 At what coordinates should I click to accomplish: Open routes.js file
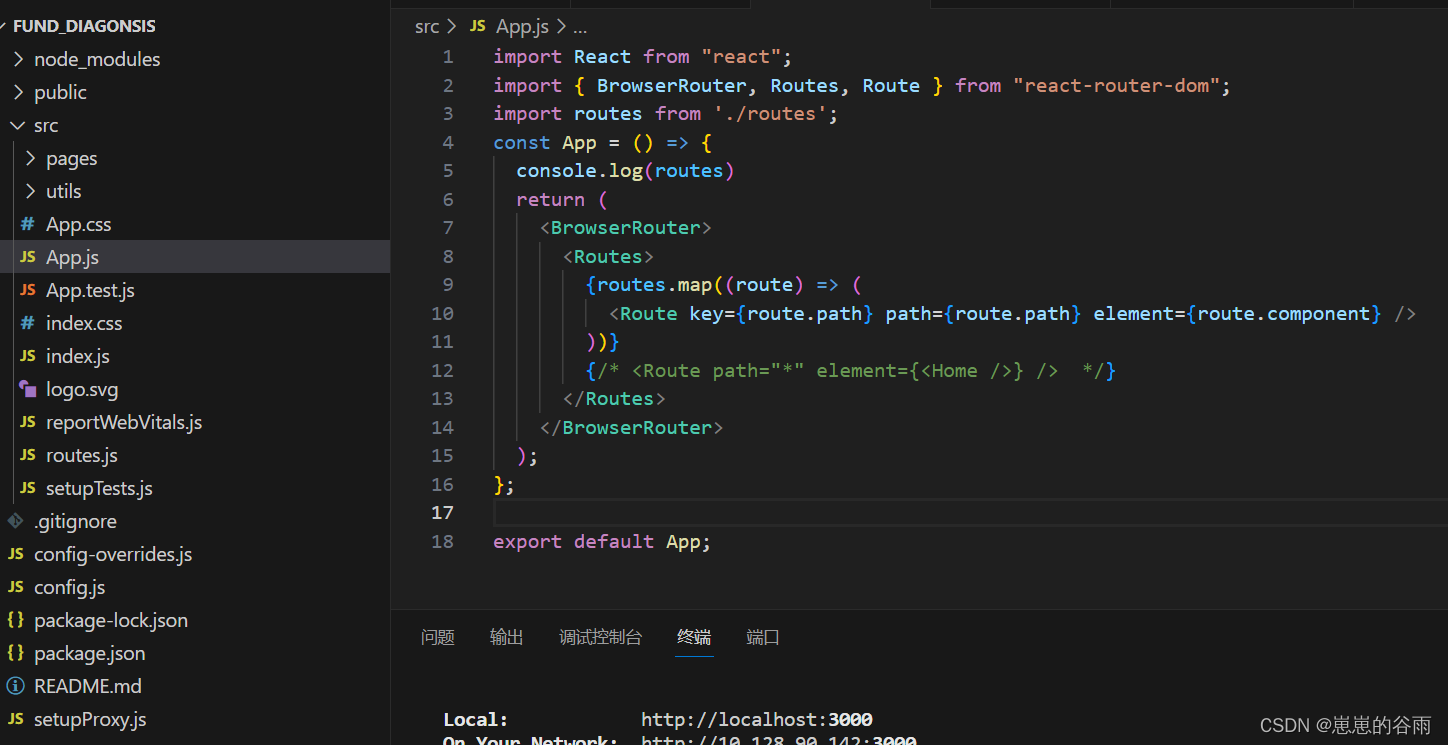pyautogui.click(x=195, y=455)
